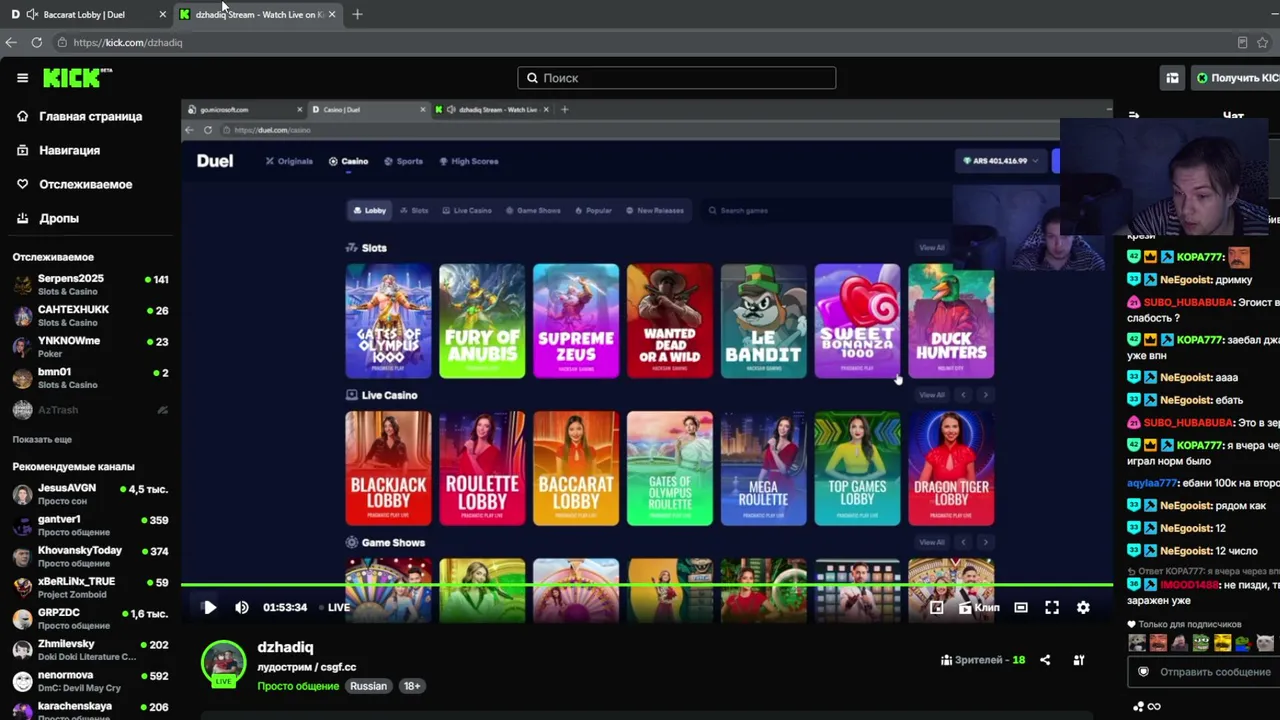Image resolution: width=1280 pixels, height=720 pixels.
Task: Toggle theater mode in the player
Action: [1021, 607]
